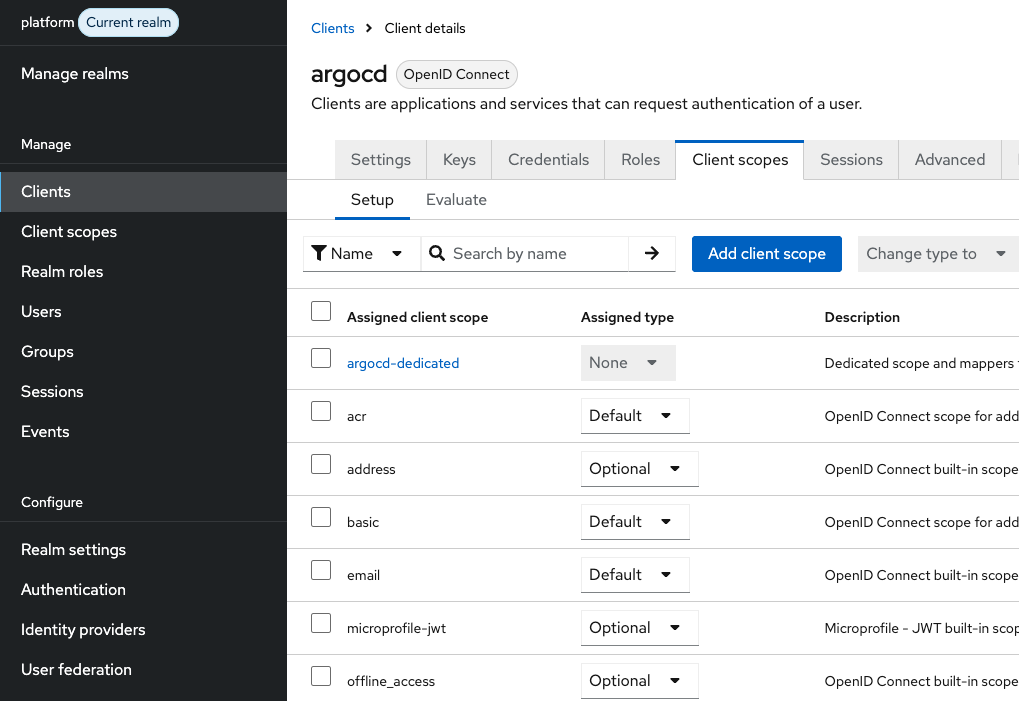The height and width of the screenshot is (701, 1019).
Task: Check the argocd-dedicated scope checkbox
Action: coord(321,358)
